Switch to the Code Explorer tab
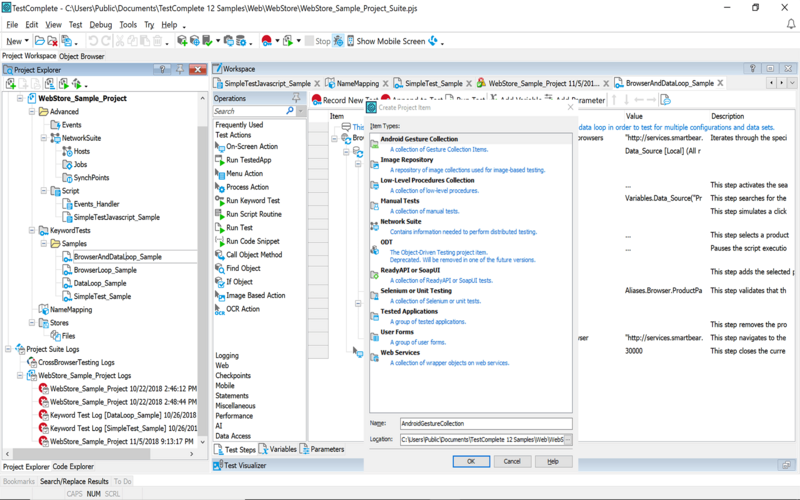The width and height of the screenshot is (800, 500). [73, 466]
